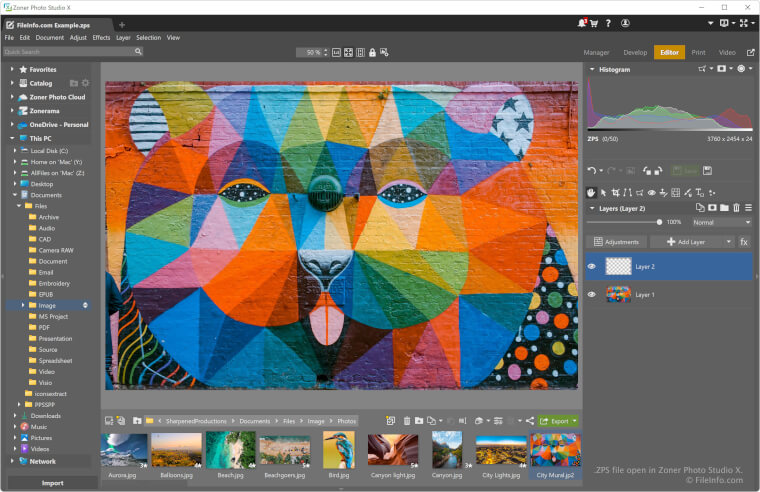This screenshot has width=760, height=492.
Task: Select the Crop tool in toolbar
Action: [615, 192]
